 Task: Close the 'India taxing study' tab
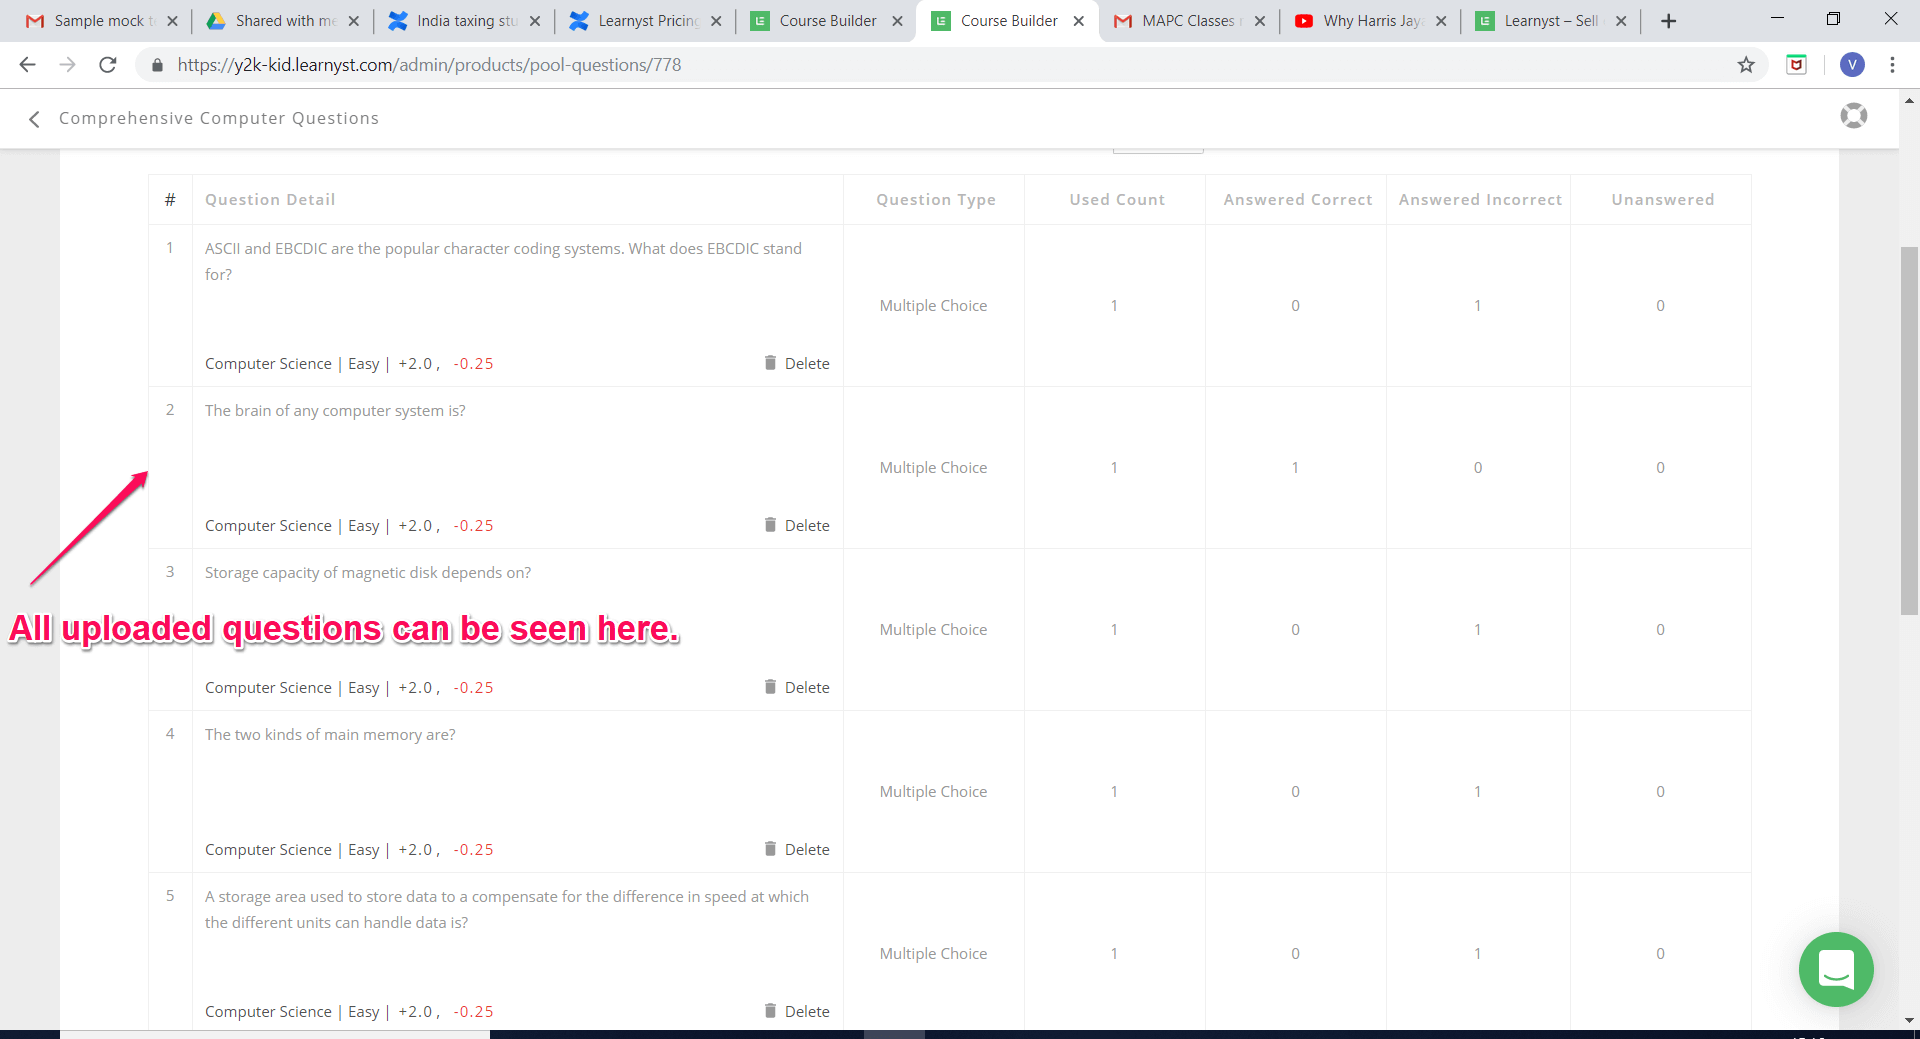(x=536, y=20)
